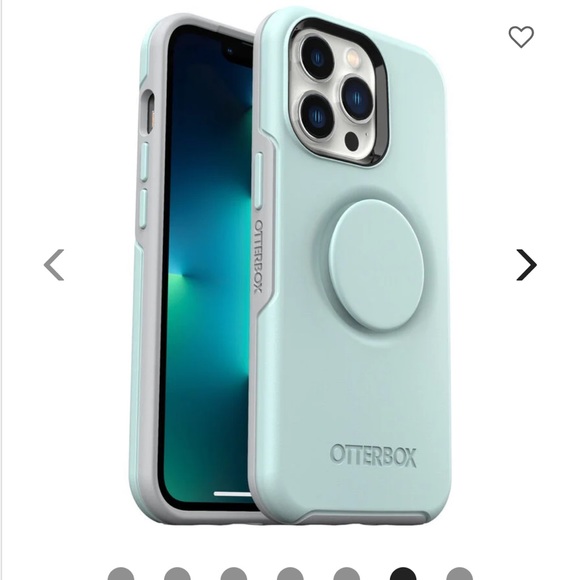Select the second carousel dot indicator
Viewport: 580px width, 580px height.
tap(177, 574)
